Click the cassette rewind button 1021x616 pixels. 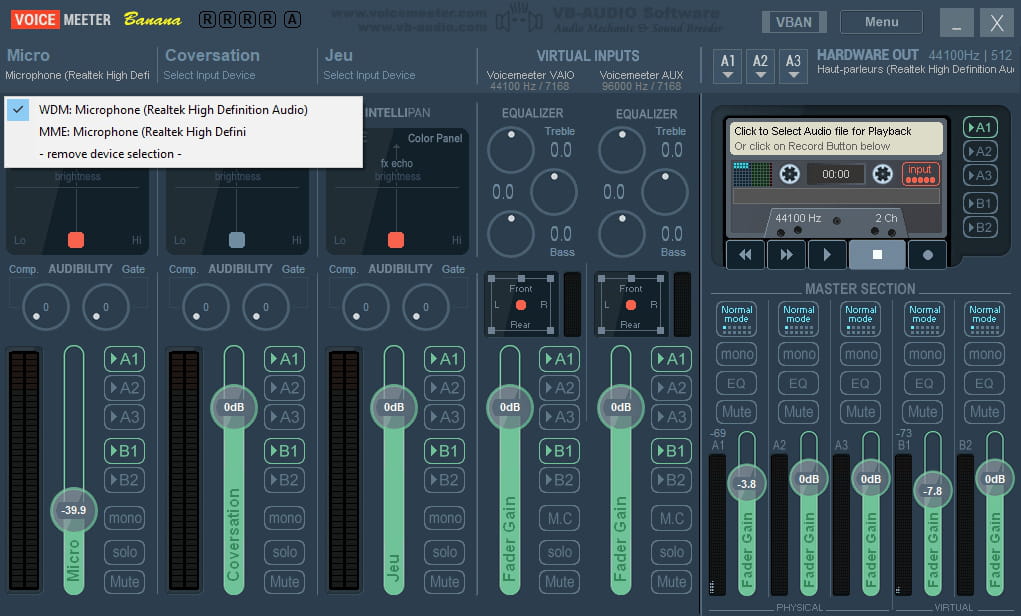click(746, 255)
